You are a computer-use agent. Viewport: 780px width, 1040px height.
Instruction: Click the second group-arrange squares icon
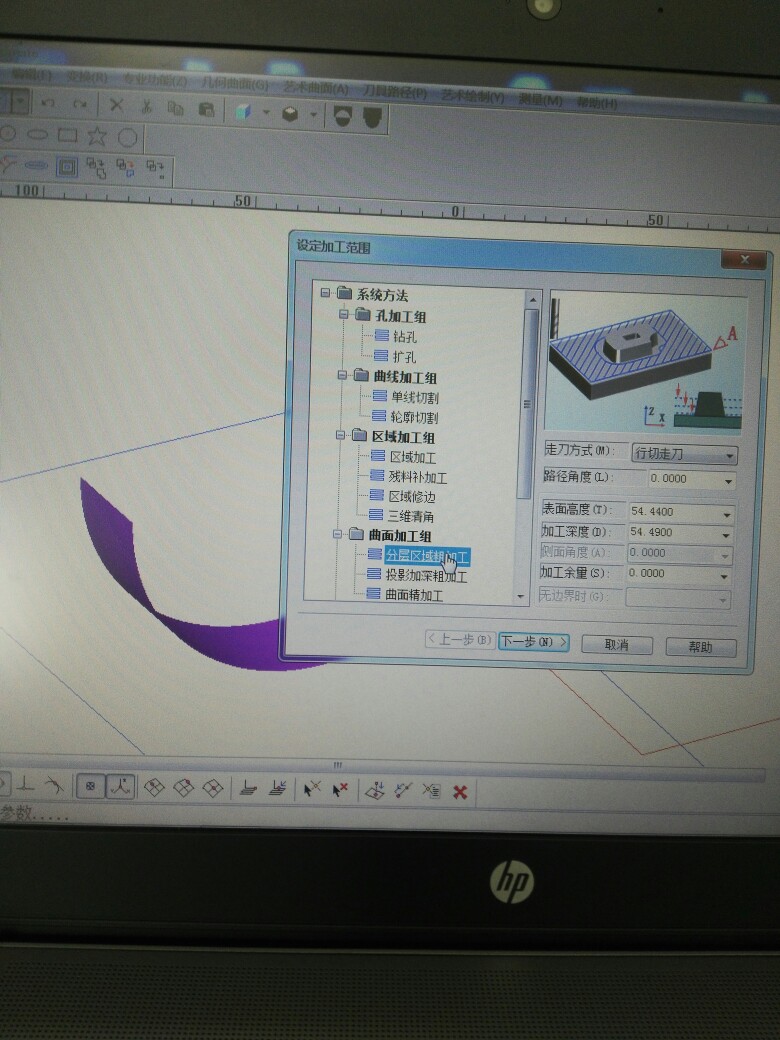125,168
